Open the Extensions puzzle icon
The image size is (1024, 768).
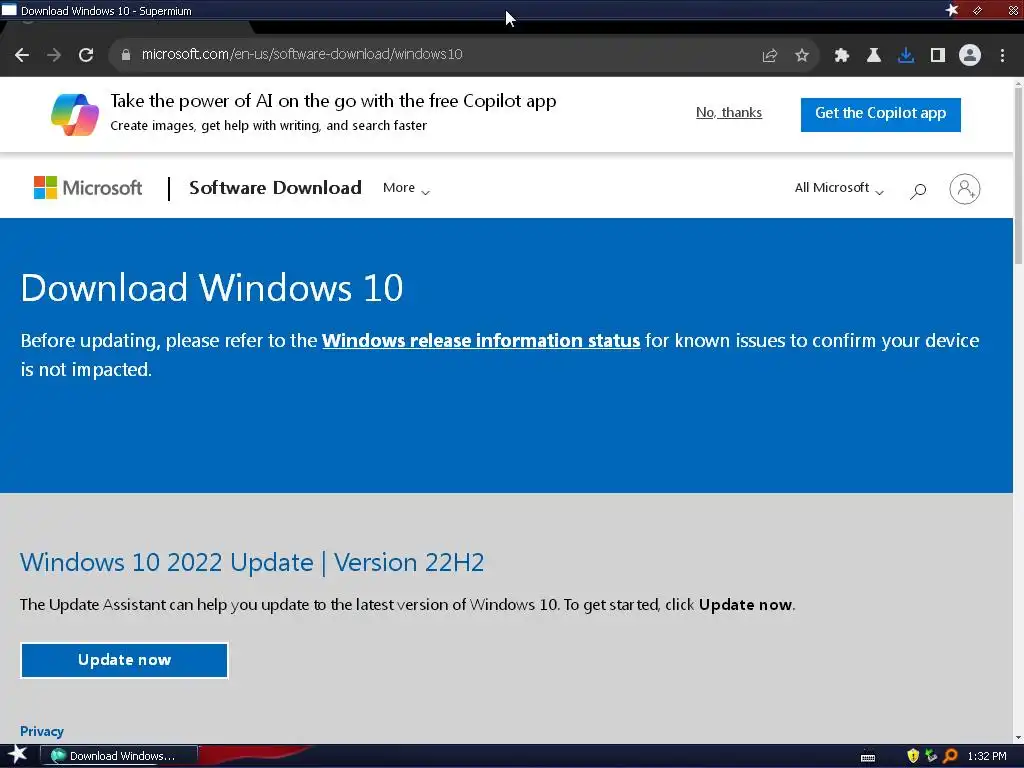point(841,56)
